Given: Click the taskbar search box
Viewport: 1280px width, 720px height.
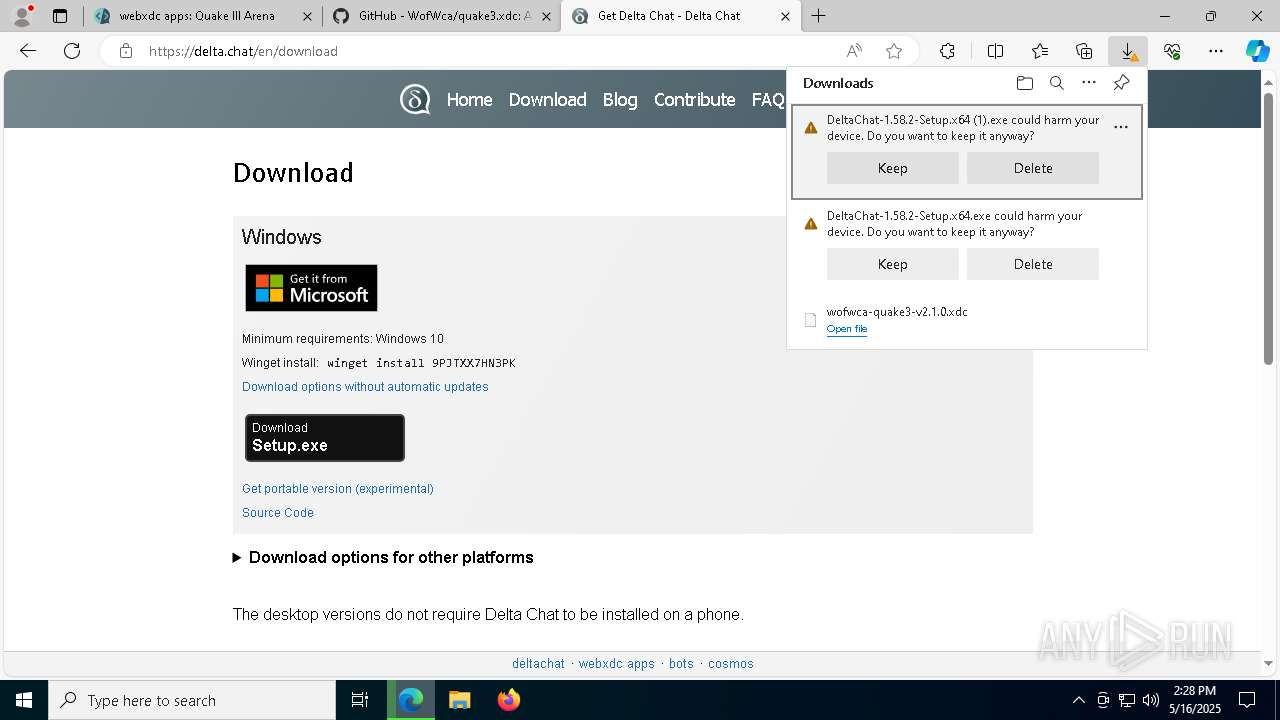Looking at the screenshot, I should [x=192, y=700].
